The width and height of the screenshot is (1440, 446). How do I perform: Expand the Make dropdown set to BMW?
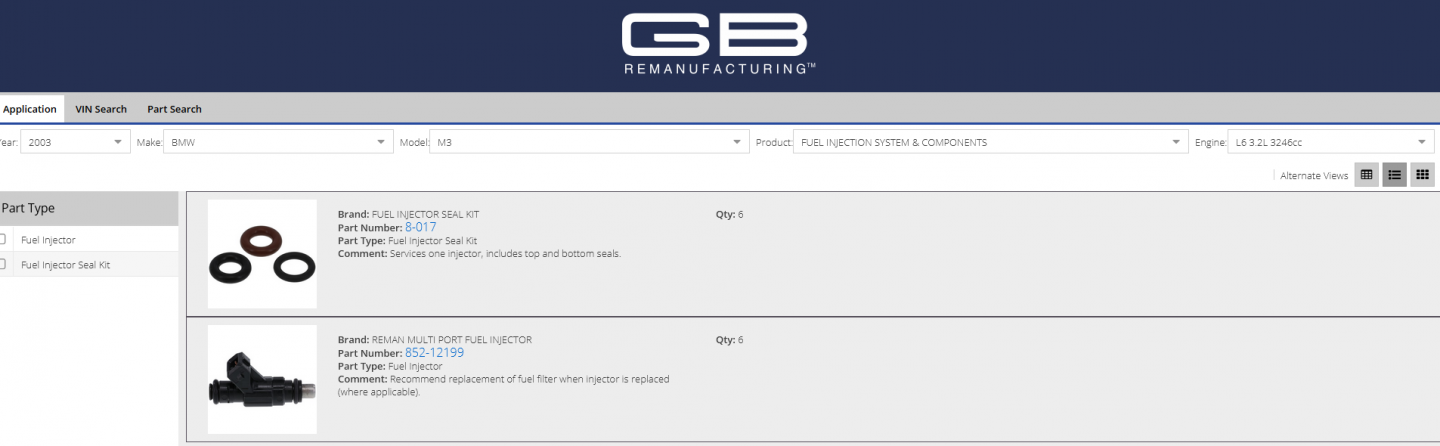coord(277,142)
